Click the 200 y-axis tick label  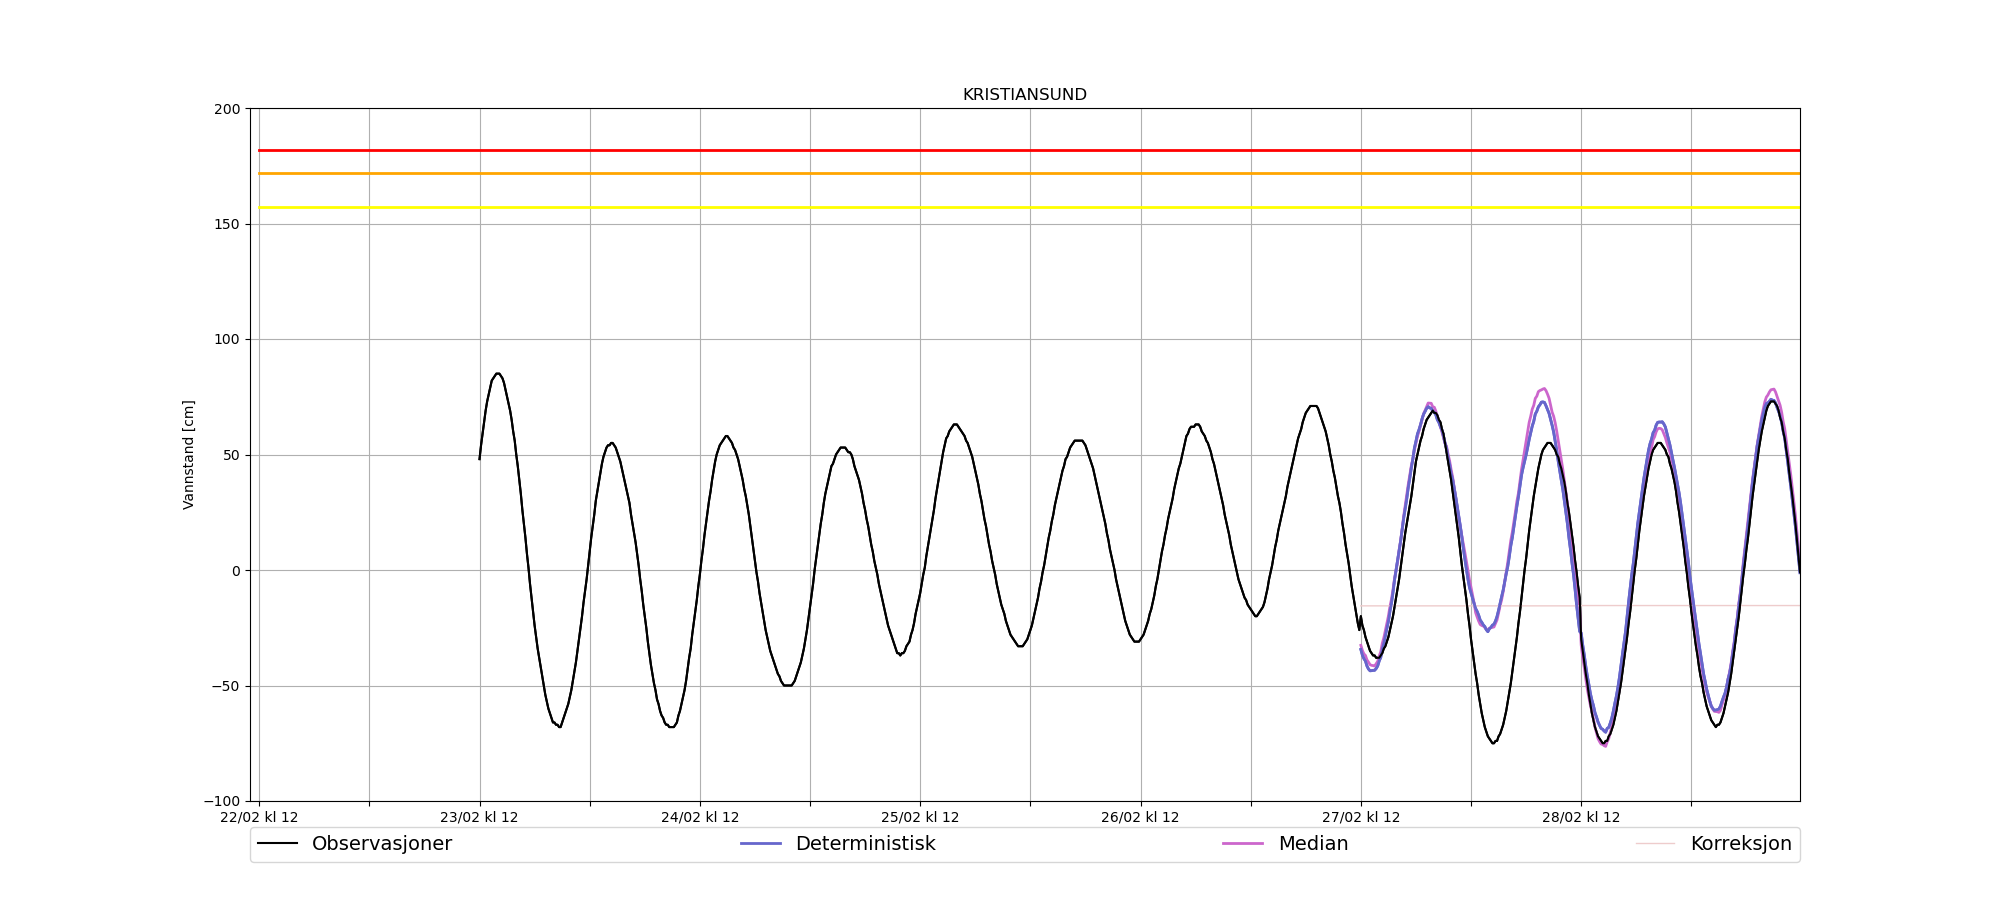(227, 109)
